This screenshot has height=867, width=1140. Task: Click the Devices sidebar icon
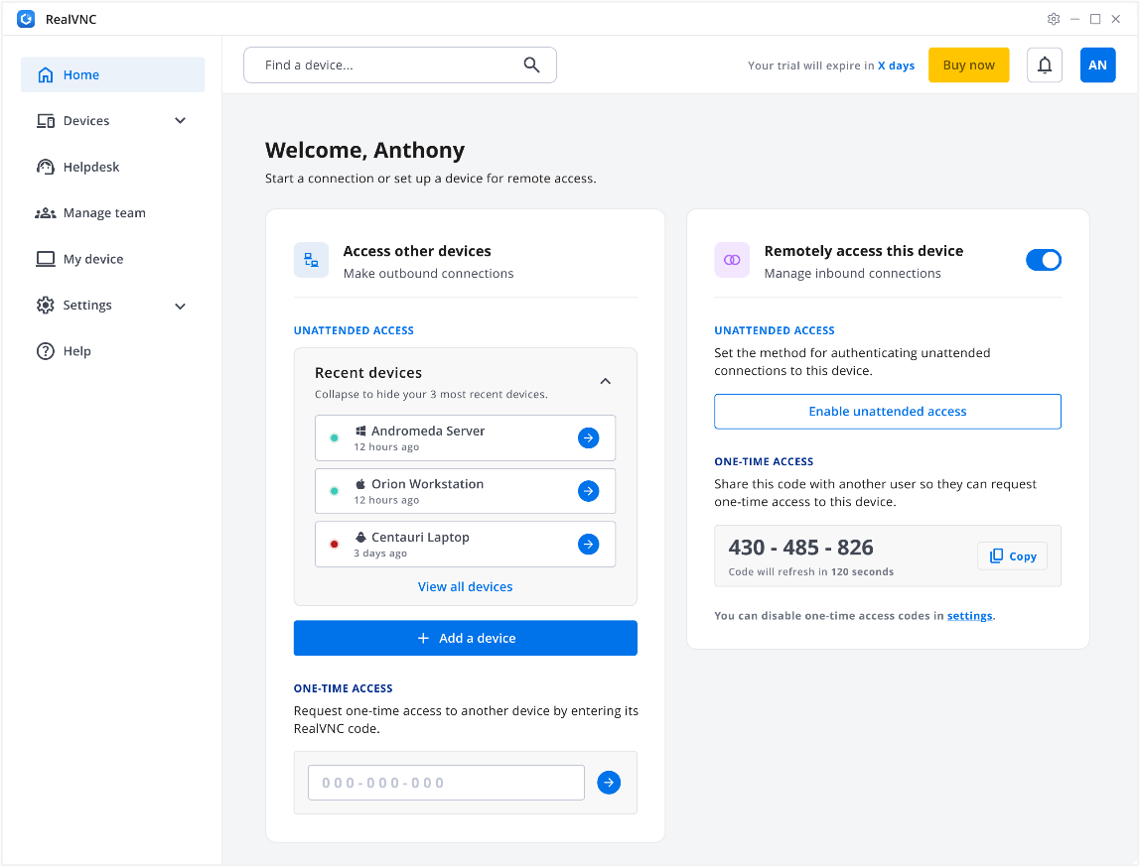pyautogui.click(x=46, y=121)
